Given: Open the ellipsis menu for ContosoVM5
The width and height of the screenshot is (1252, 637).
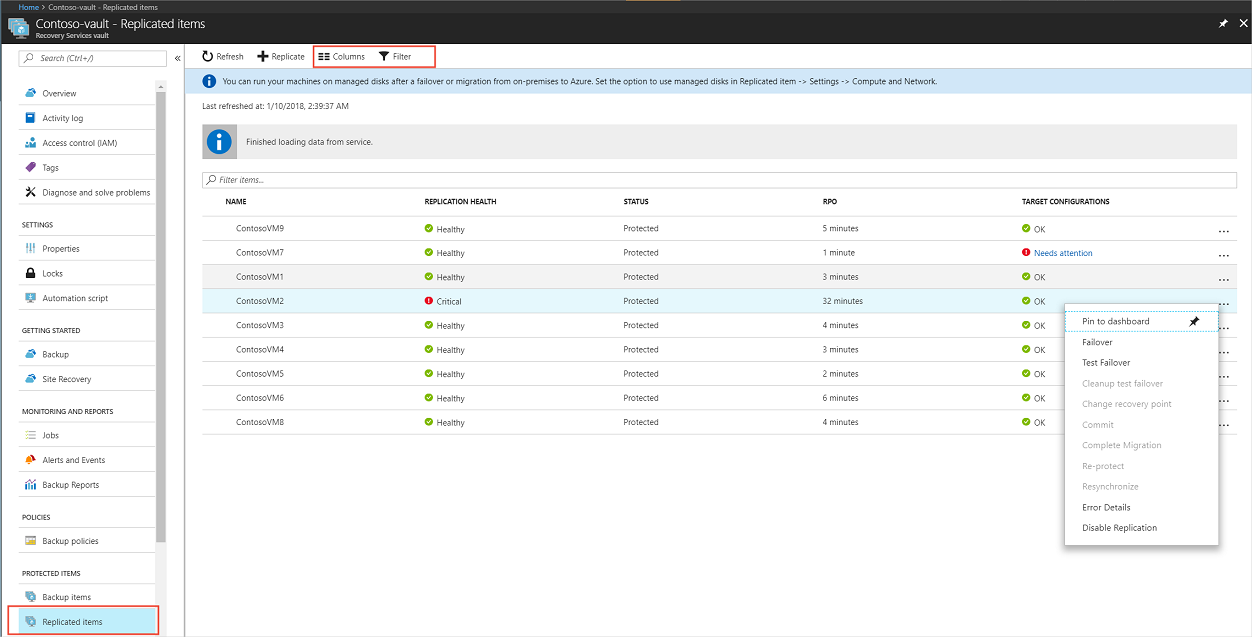Looking at the screenshot, I should (x=1224, y=373).
